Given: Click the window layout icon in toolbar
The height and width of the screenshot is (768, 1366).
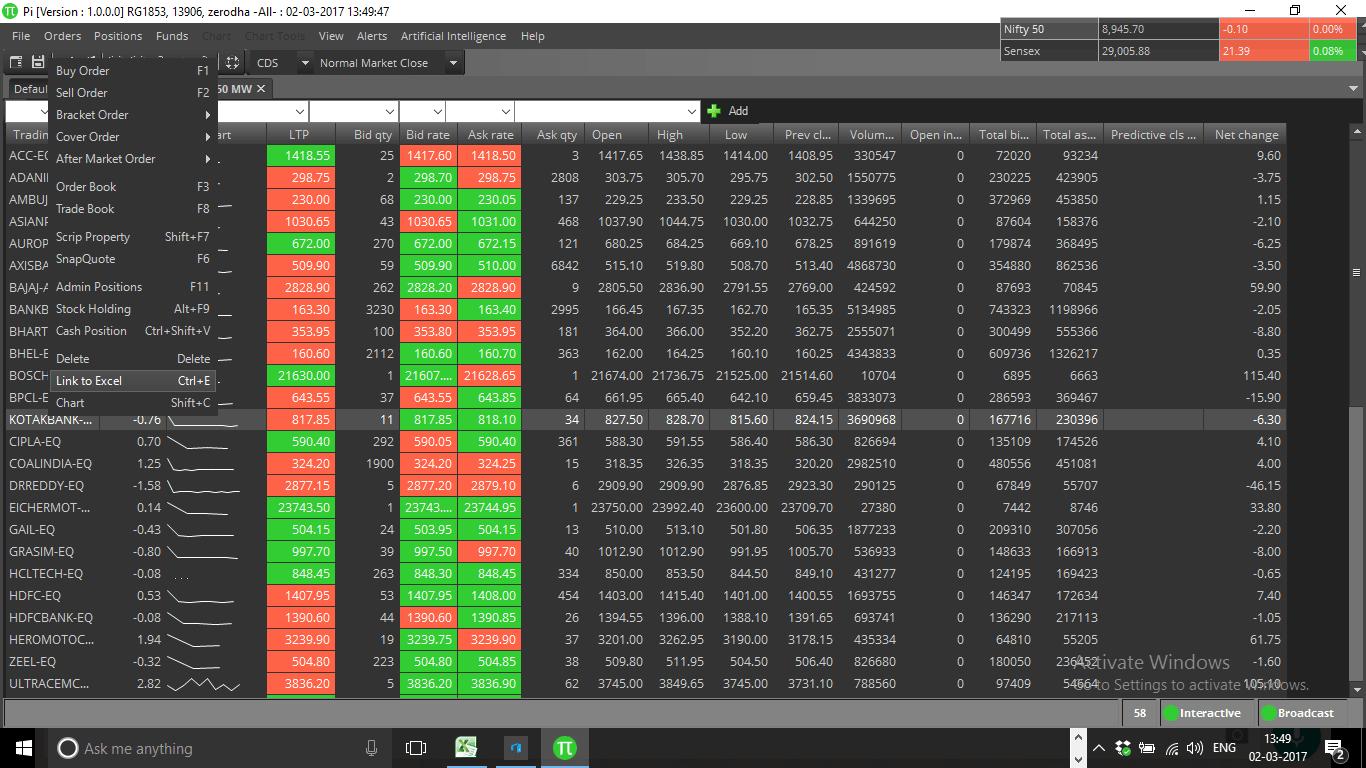Looking at the screenshot, I should click(17, 63).
